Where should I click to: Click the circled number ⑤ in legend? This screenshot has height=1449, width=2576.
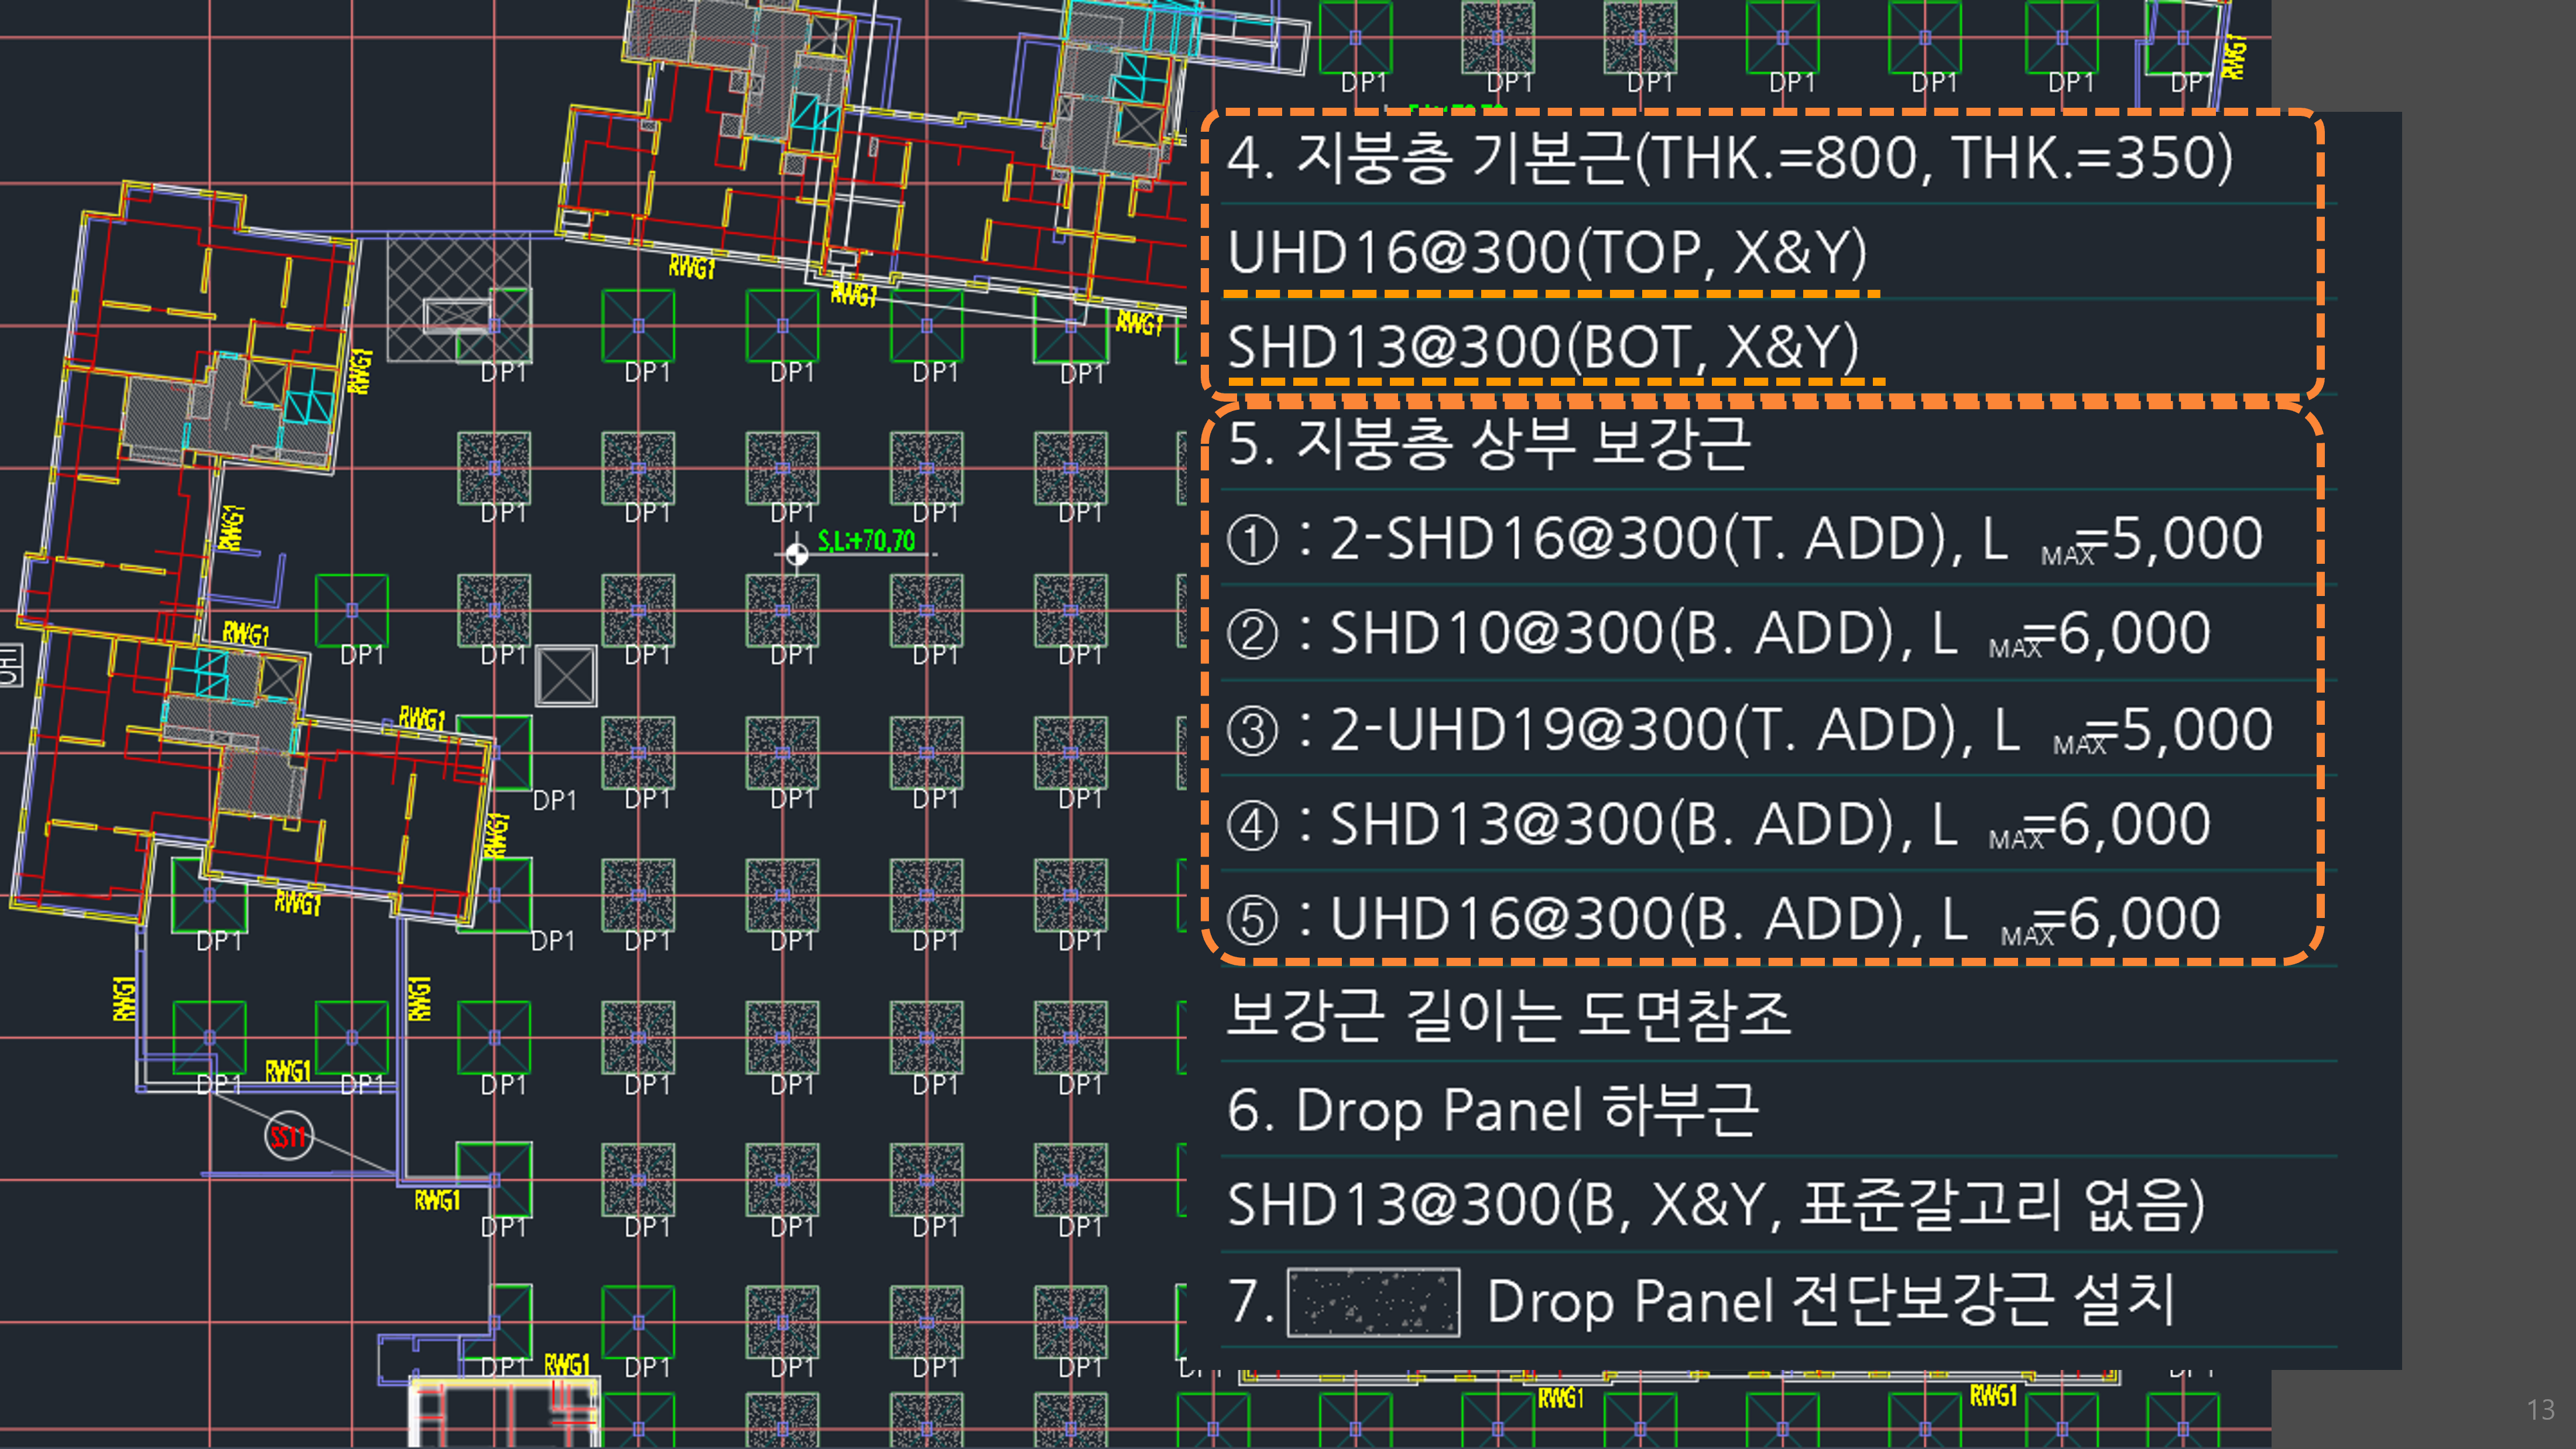(1252, 921)
